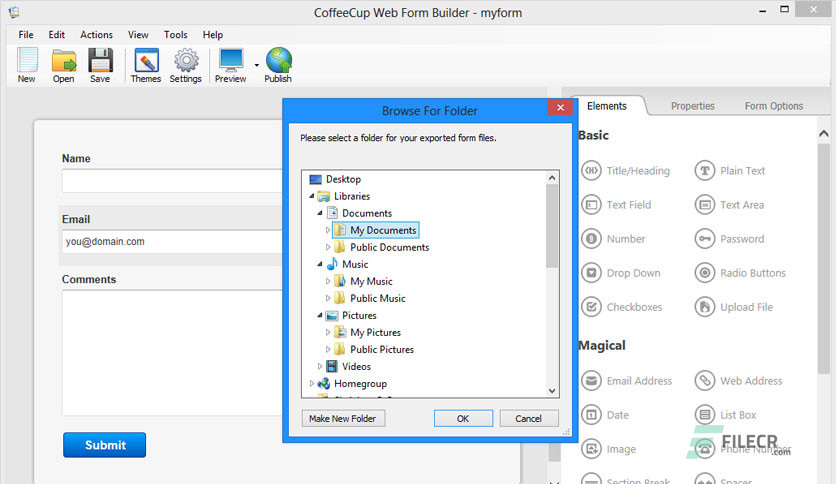Viewport: 836px width, 484px height.
Task: Add a Date element
Action: [x=605, y=415]
